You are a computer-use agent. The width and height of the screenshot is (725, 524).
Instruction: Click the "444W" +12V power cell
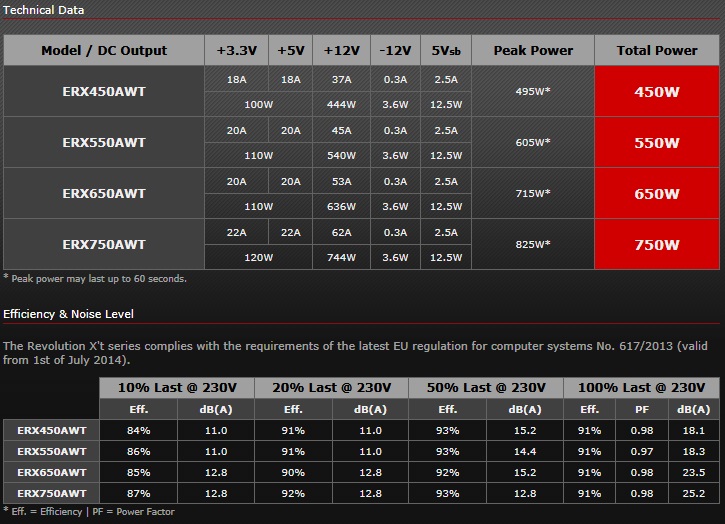point(341,104)
